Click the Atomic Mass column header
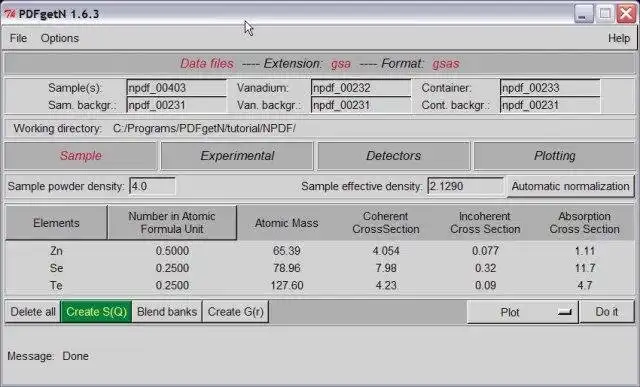 point(287,223)
